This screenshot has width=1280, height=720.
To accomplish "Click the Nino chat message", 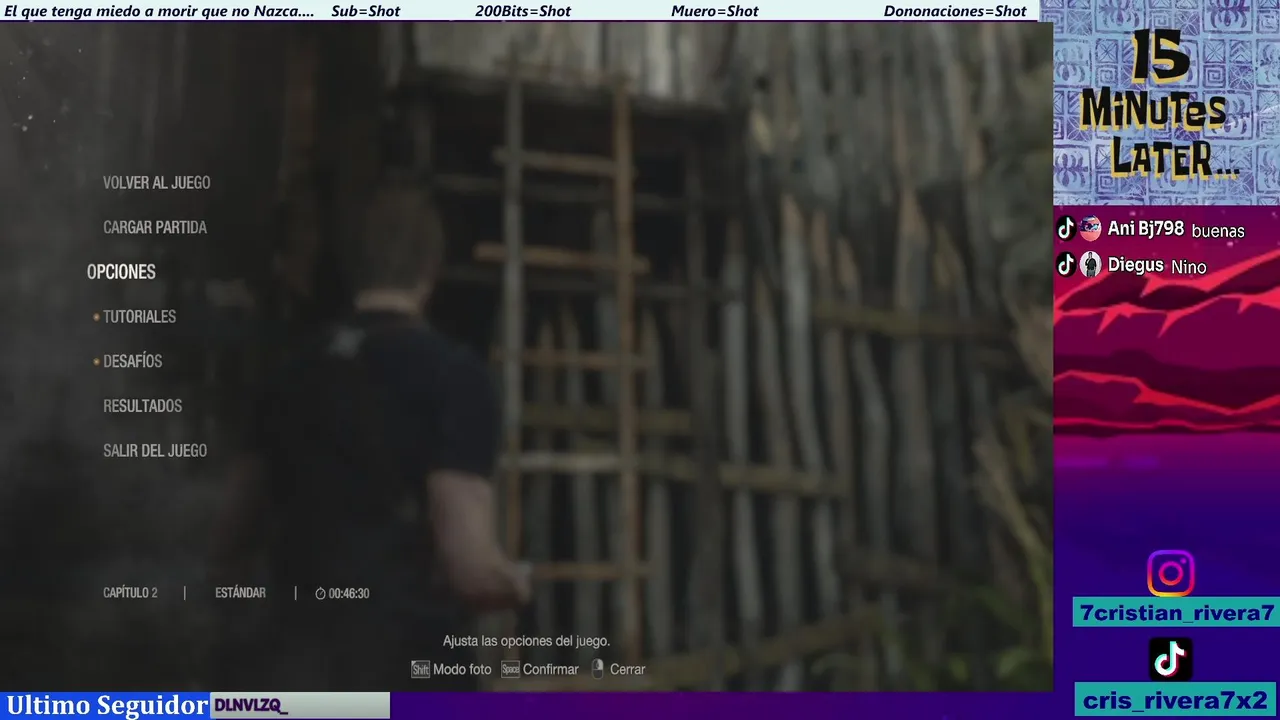I will coord(1189,267).
